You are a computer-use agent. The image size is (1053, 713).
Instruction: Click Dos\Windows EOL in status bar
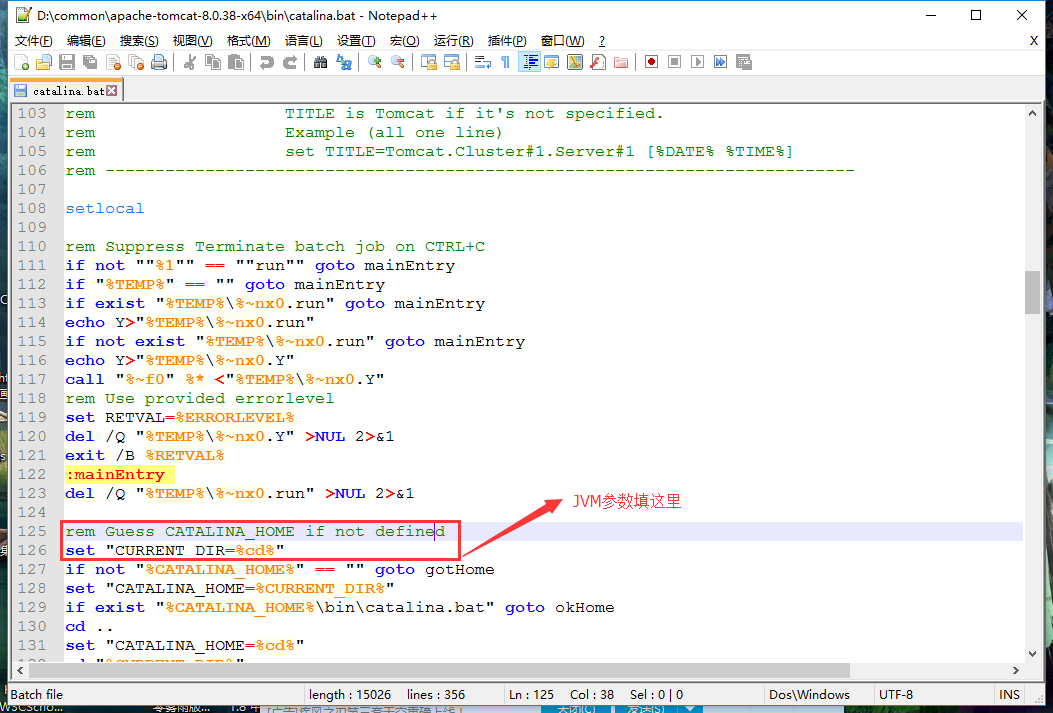point(809,694)
